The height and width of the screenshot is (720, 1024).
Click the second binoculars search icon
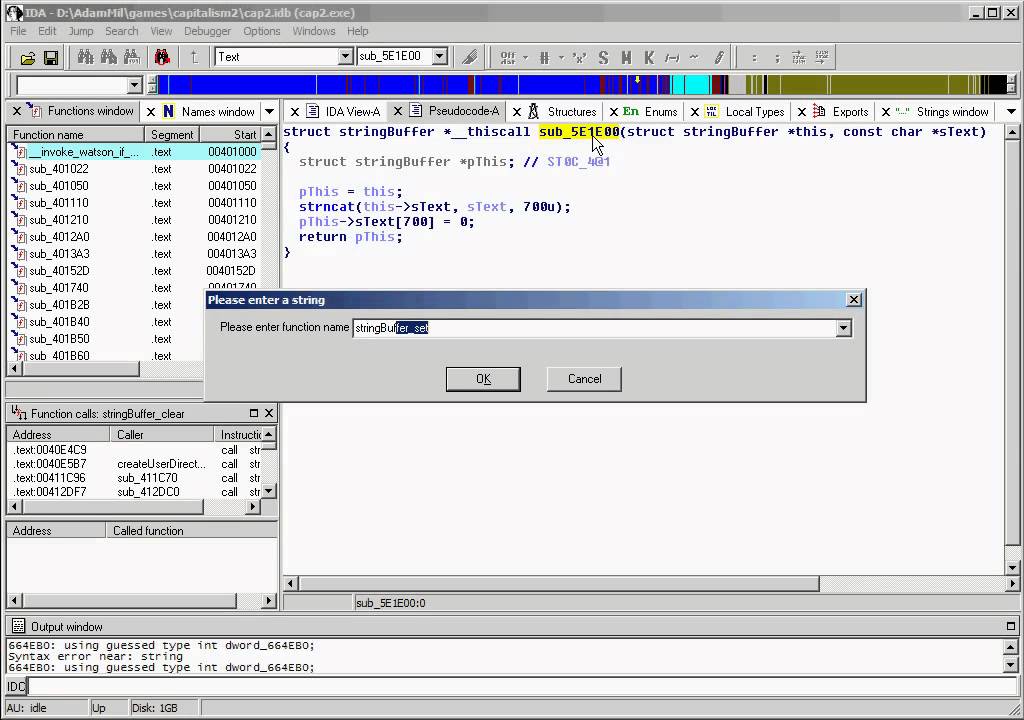108,57
